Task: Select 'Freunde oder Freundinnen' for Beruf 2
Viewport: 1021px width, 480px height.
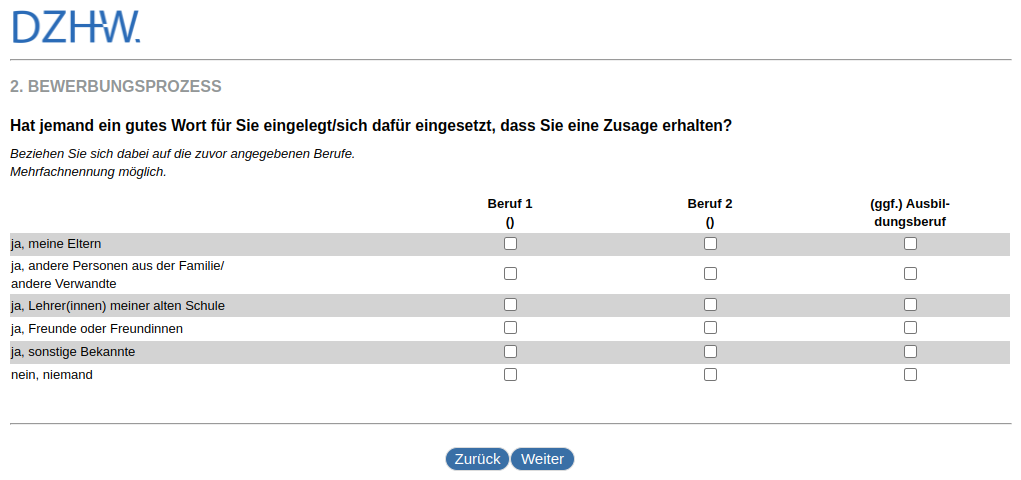Action: [710, 327]
